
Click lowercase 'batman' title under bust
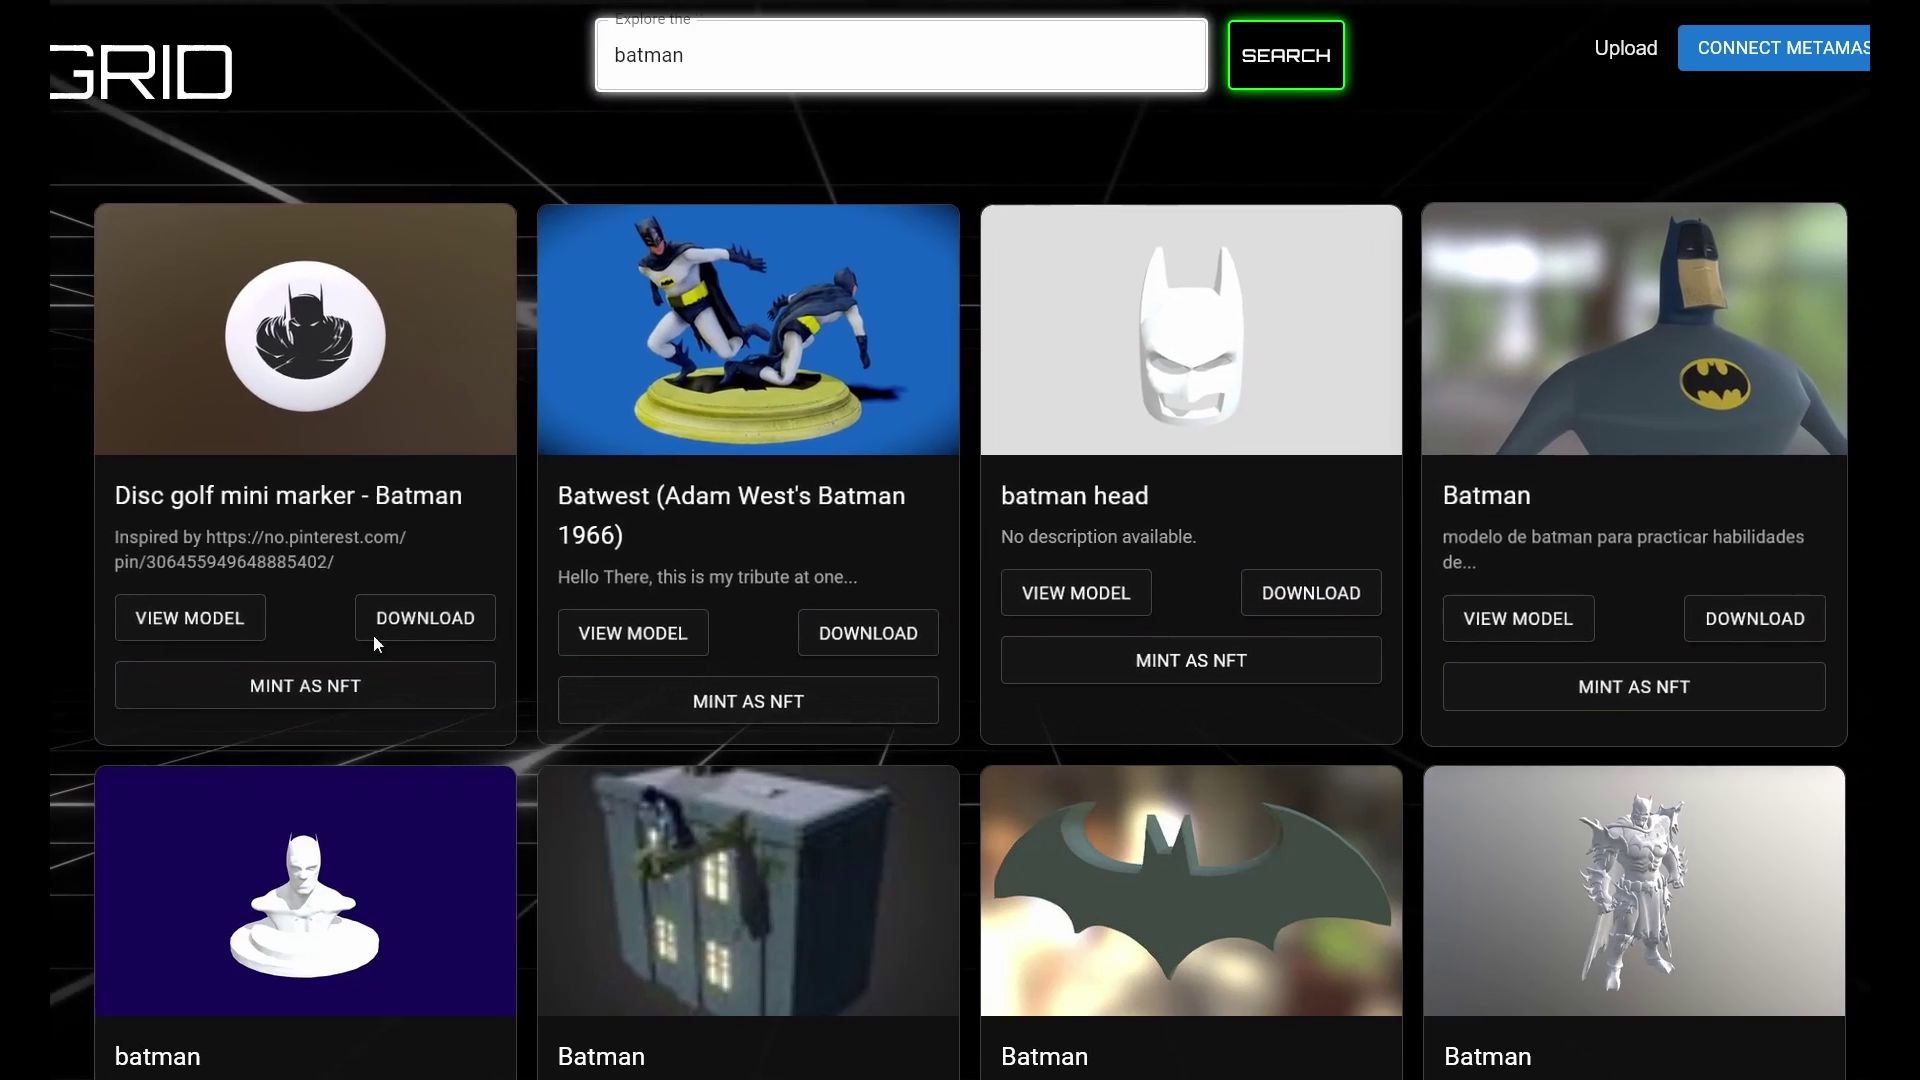coord(157,1057)
